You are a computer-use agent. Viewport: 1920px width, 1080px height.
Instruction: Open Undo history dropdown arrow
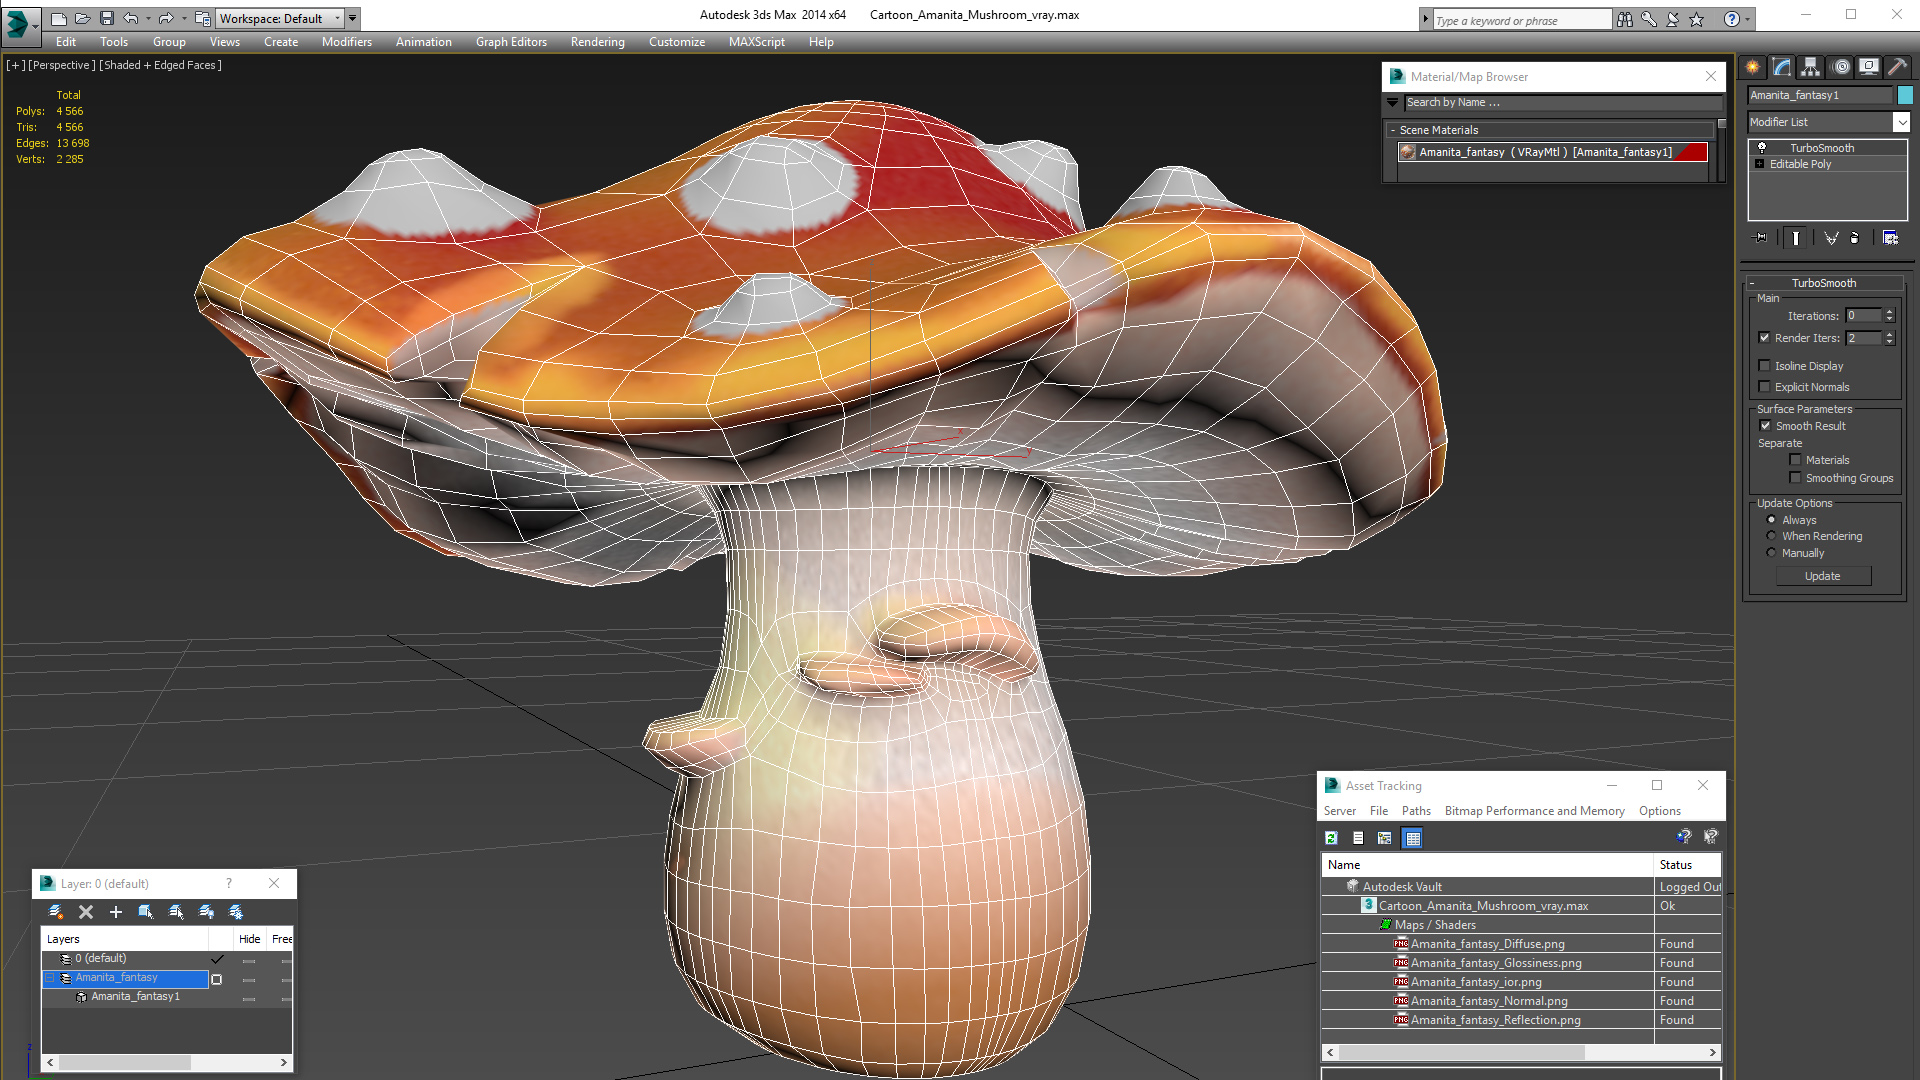(x=148, y=18)
